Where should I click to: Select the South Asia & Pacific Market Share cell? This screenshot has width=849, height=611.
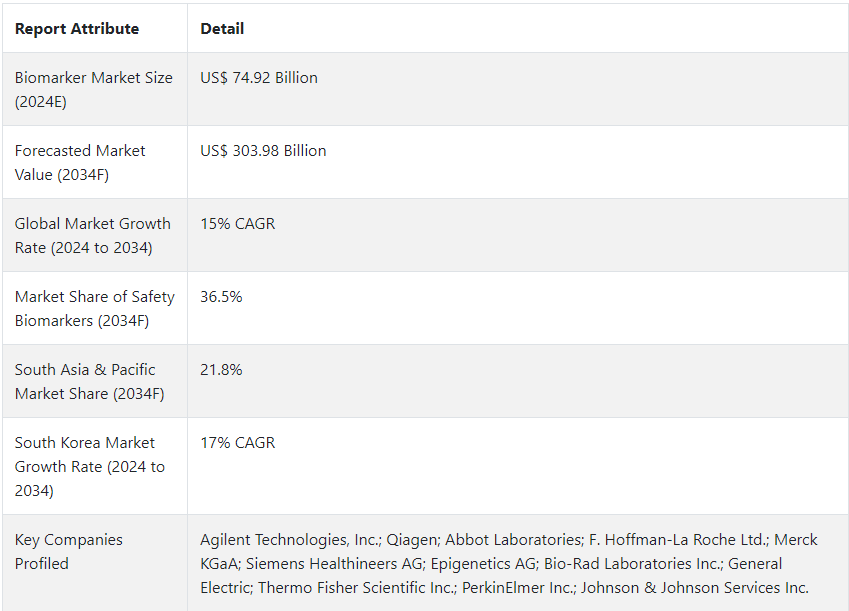point(89,381)
